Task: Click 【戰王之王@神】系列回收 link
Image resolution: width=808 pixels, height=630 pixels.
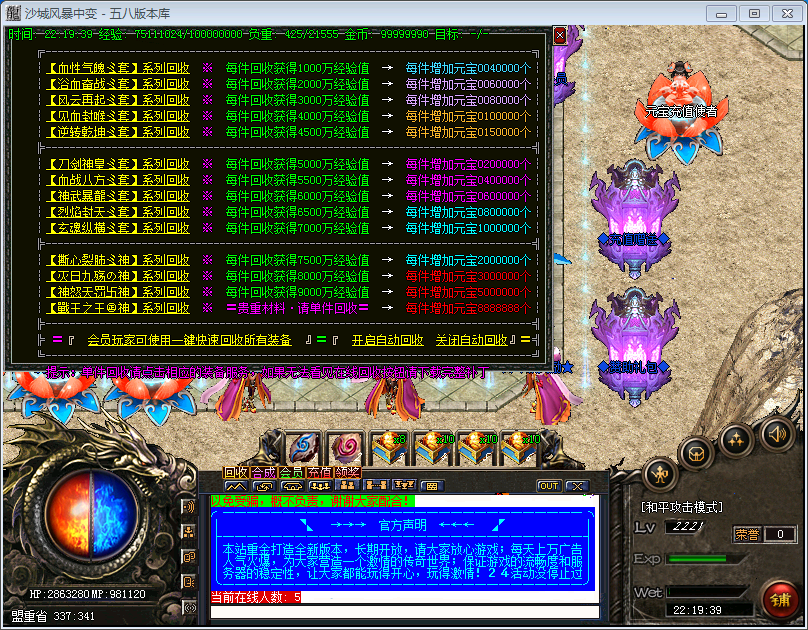Action: click(118, 308)
